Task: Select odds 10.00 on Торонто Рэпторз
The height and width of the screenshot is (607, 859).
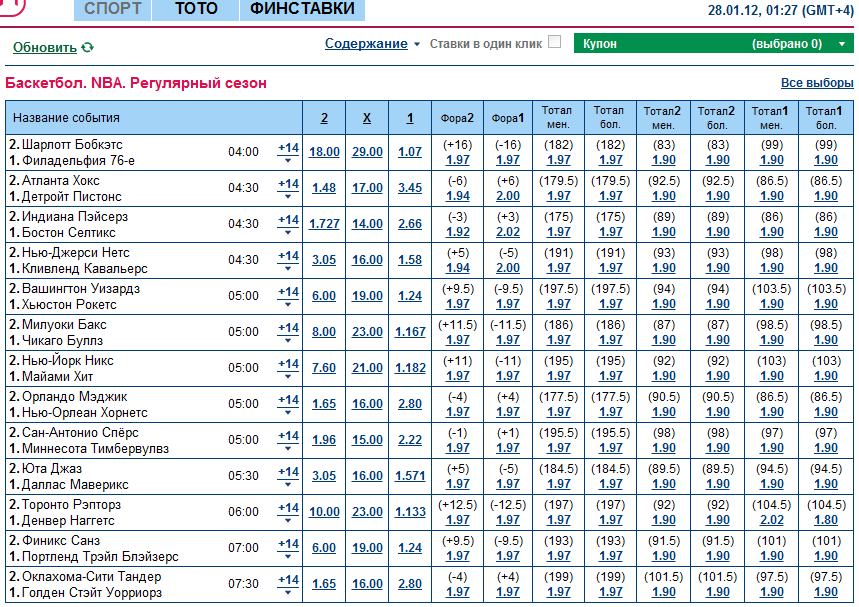Action: coord(324,512)
